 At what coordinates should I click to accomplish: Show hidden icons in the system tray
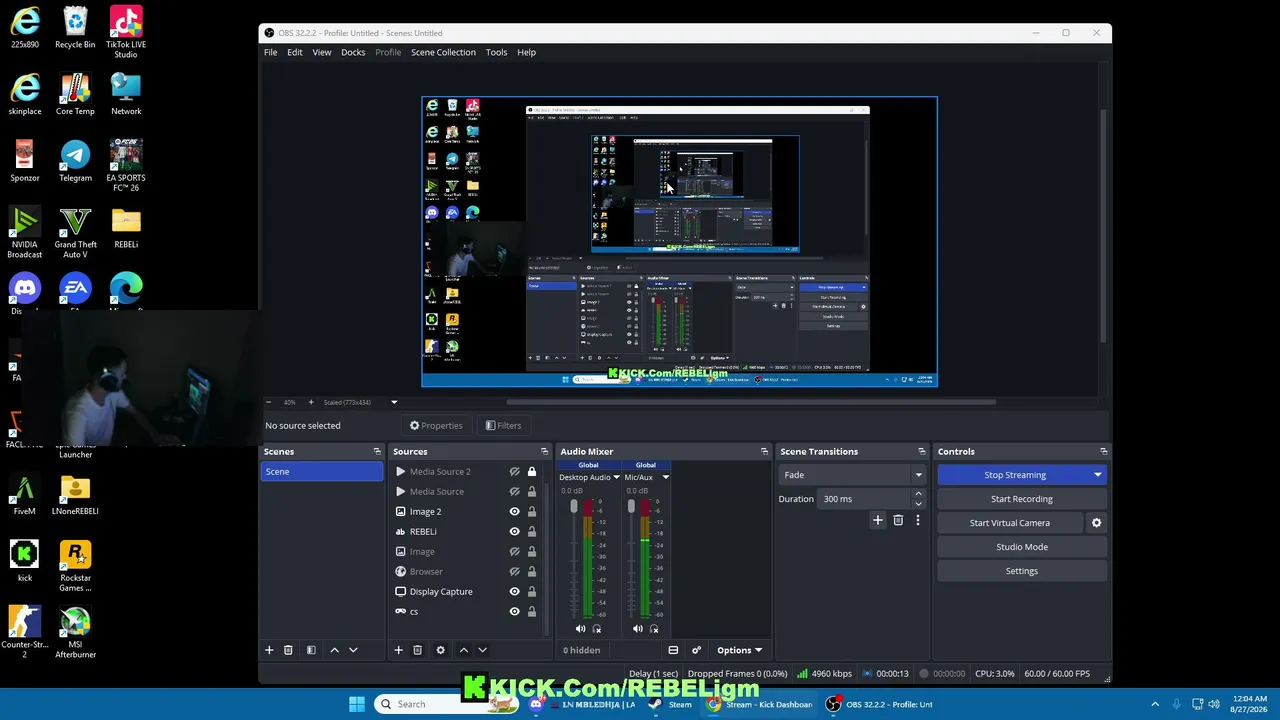[x=1155, y=704]
